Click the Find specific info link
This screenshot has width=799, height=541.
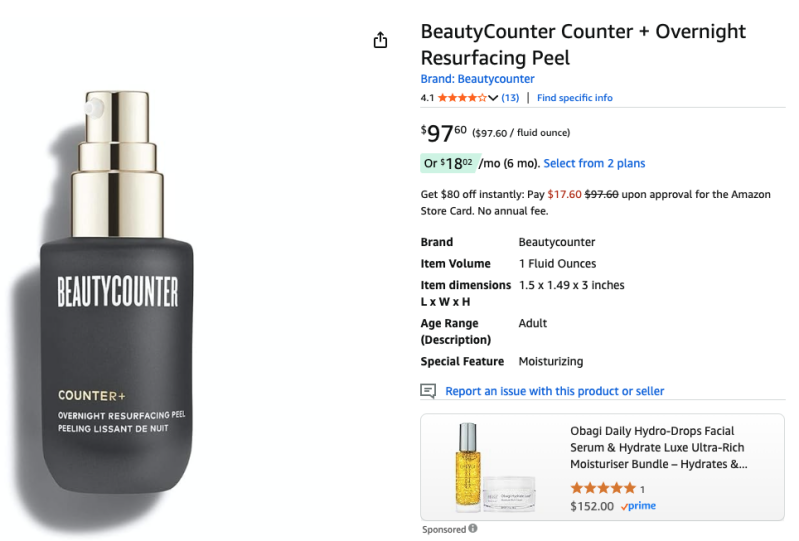pos(574,98)
